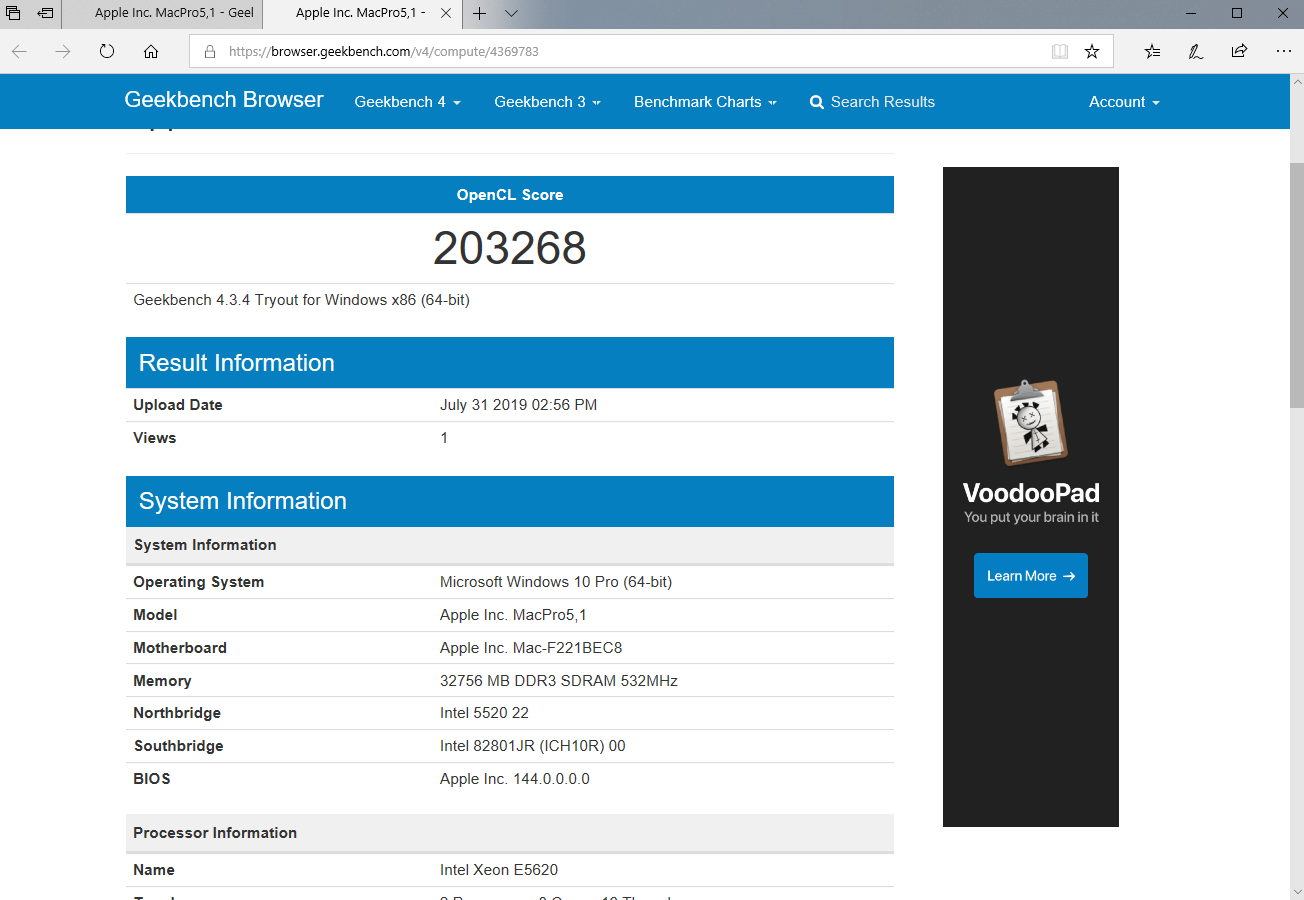This screenshot has height=900, width=1304.
Task: Expand the Geekbench 3 dropdown menu
Action: [x=548, y=102]
